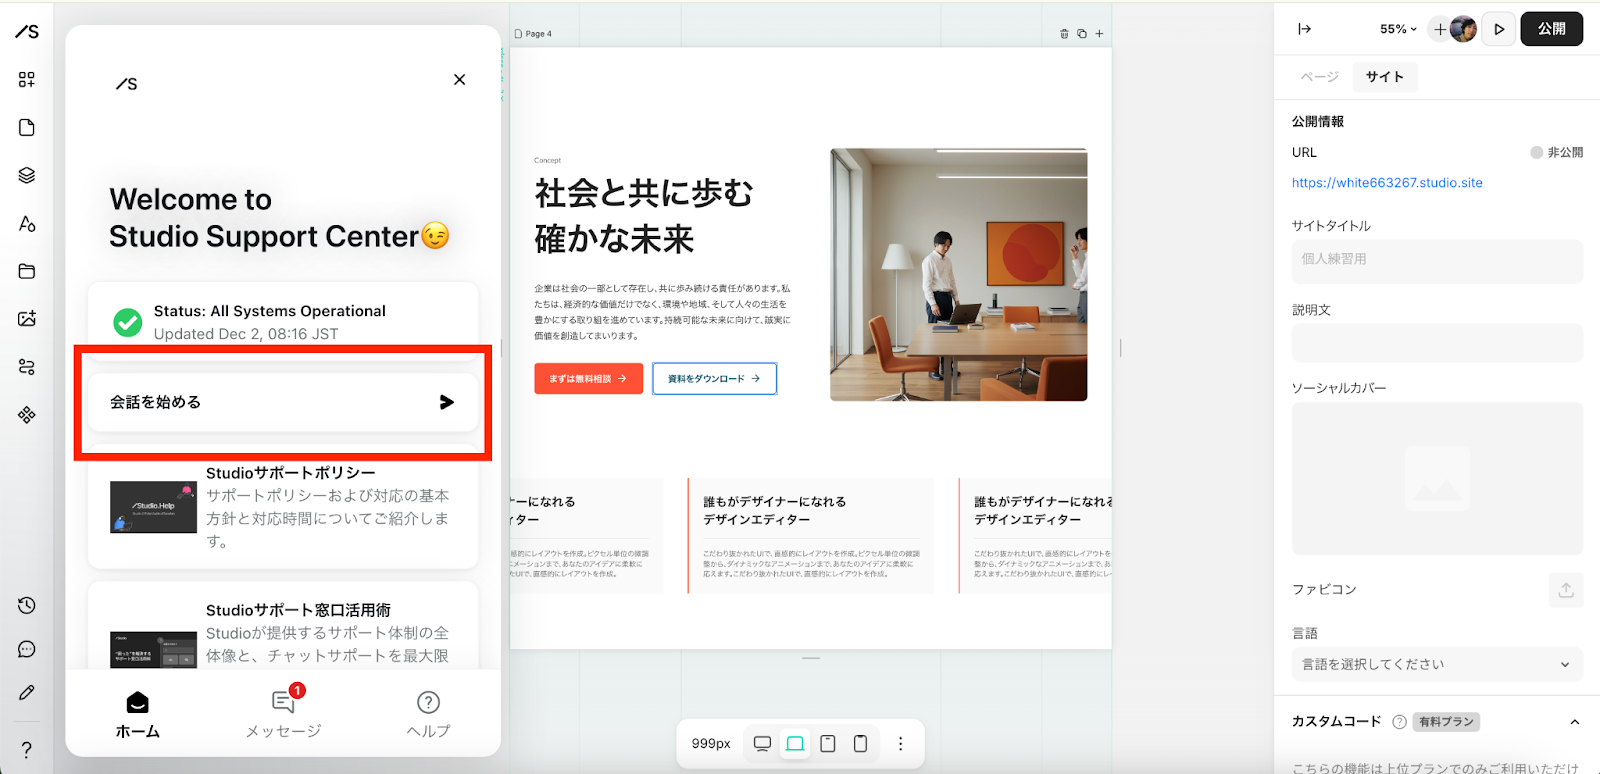Start live preview with the play button
This screenshot has width=1600, height=774.
pyautogui.click(x=1499, y=29)
